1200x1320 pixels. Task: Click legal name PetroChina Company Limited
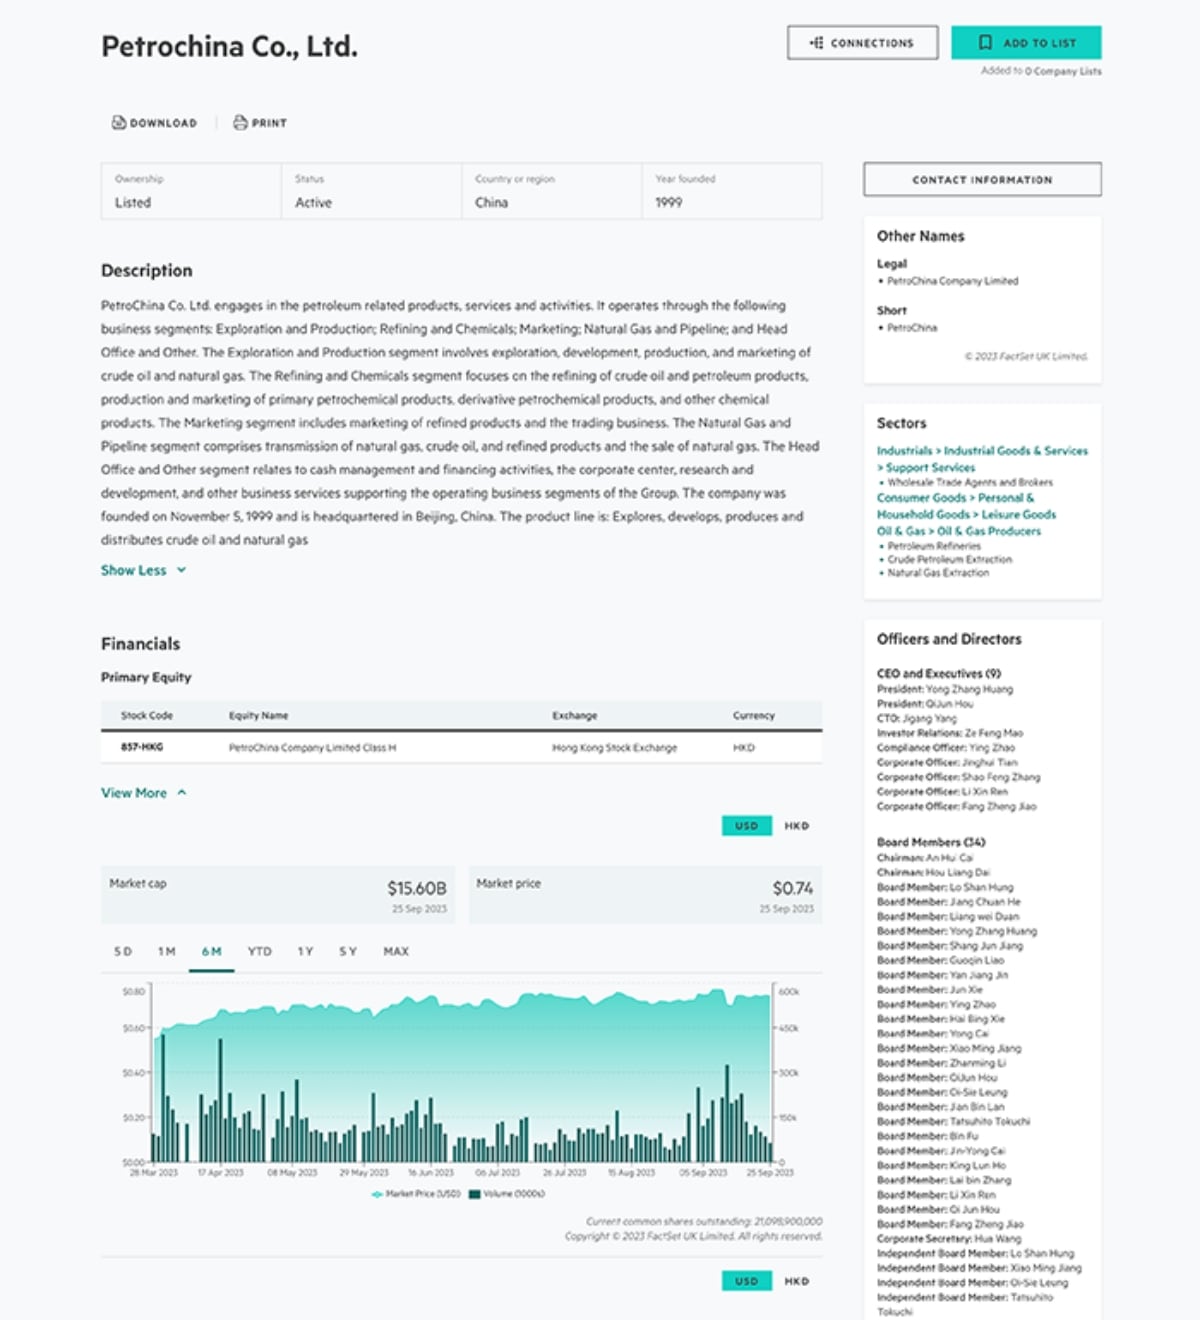952,281
